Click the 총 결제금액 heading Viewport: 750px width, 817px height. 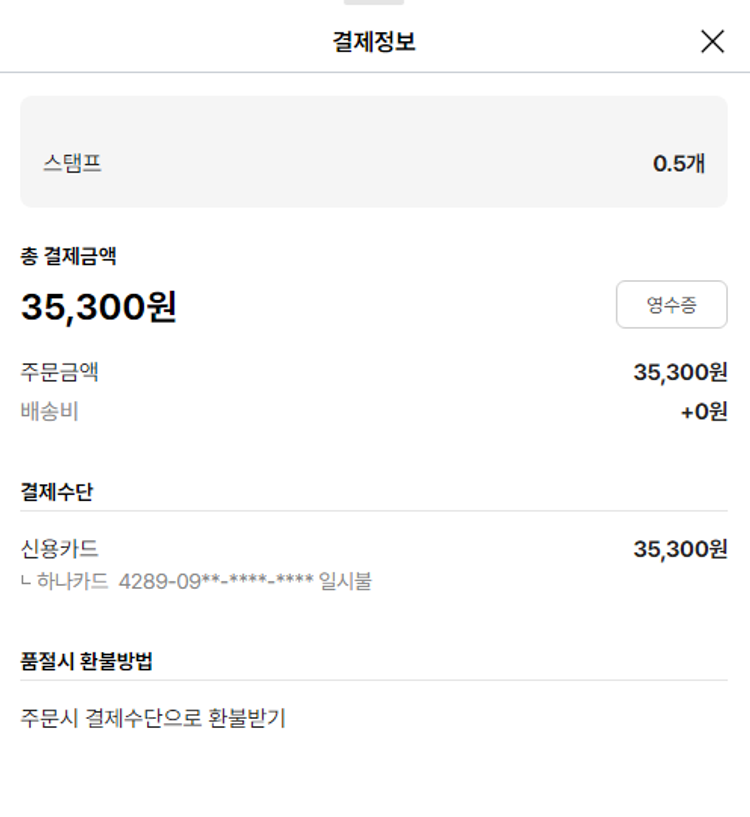tap(69, 256)
